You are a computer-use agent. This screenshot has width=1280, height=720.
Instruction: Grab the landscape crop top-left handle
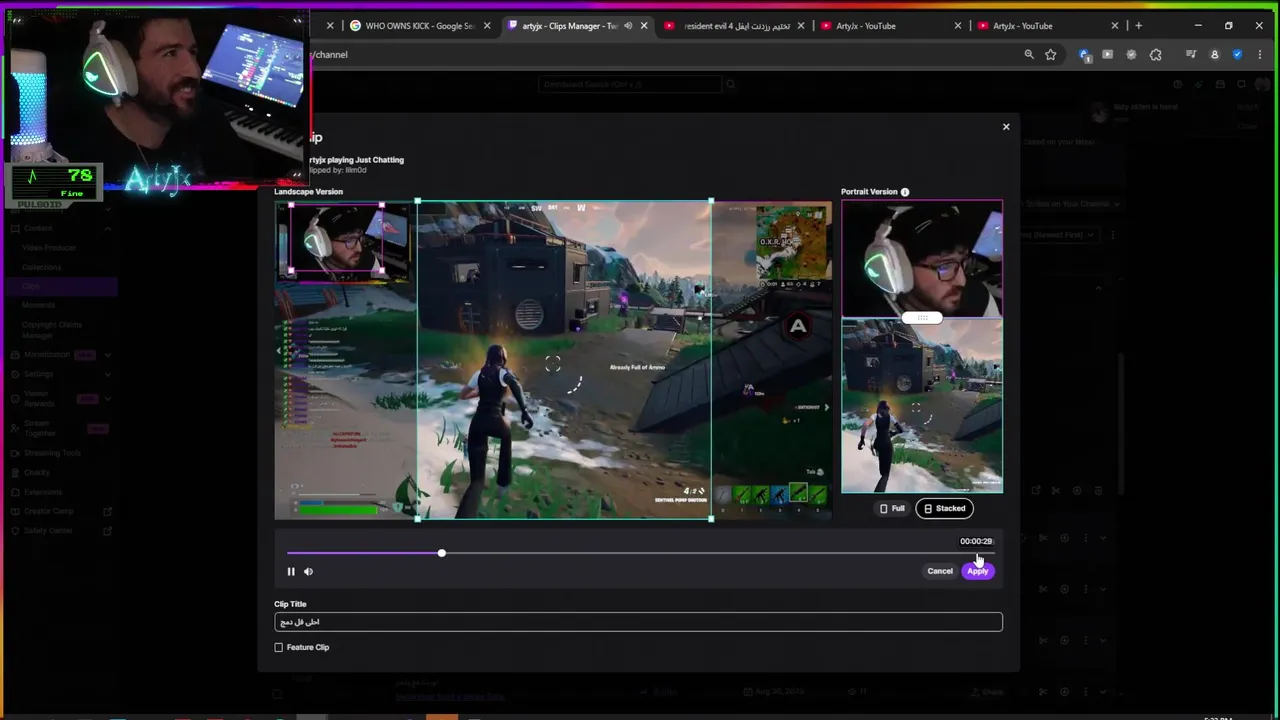coord(418,202)
